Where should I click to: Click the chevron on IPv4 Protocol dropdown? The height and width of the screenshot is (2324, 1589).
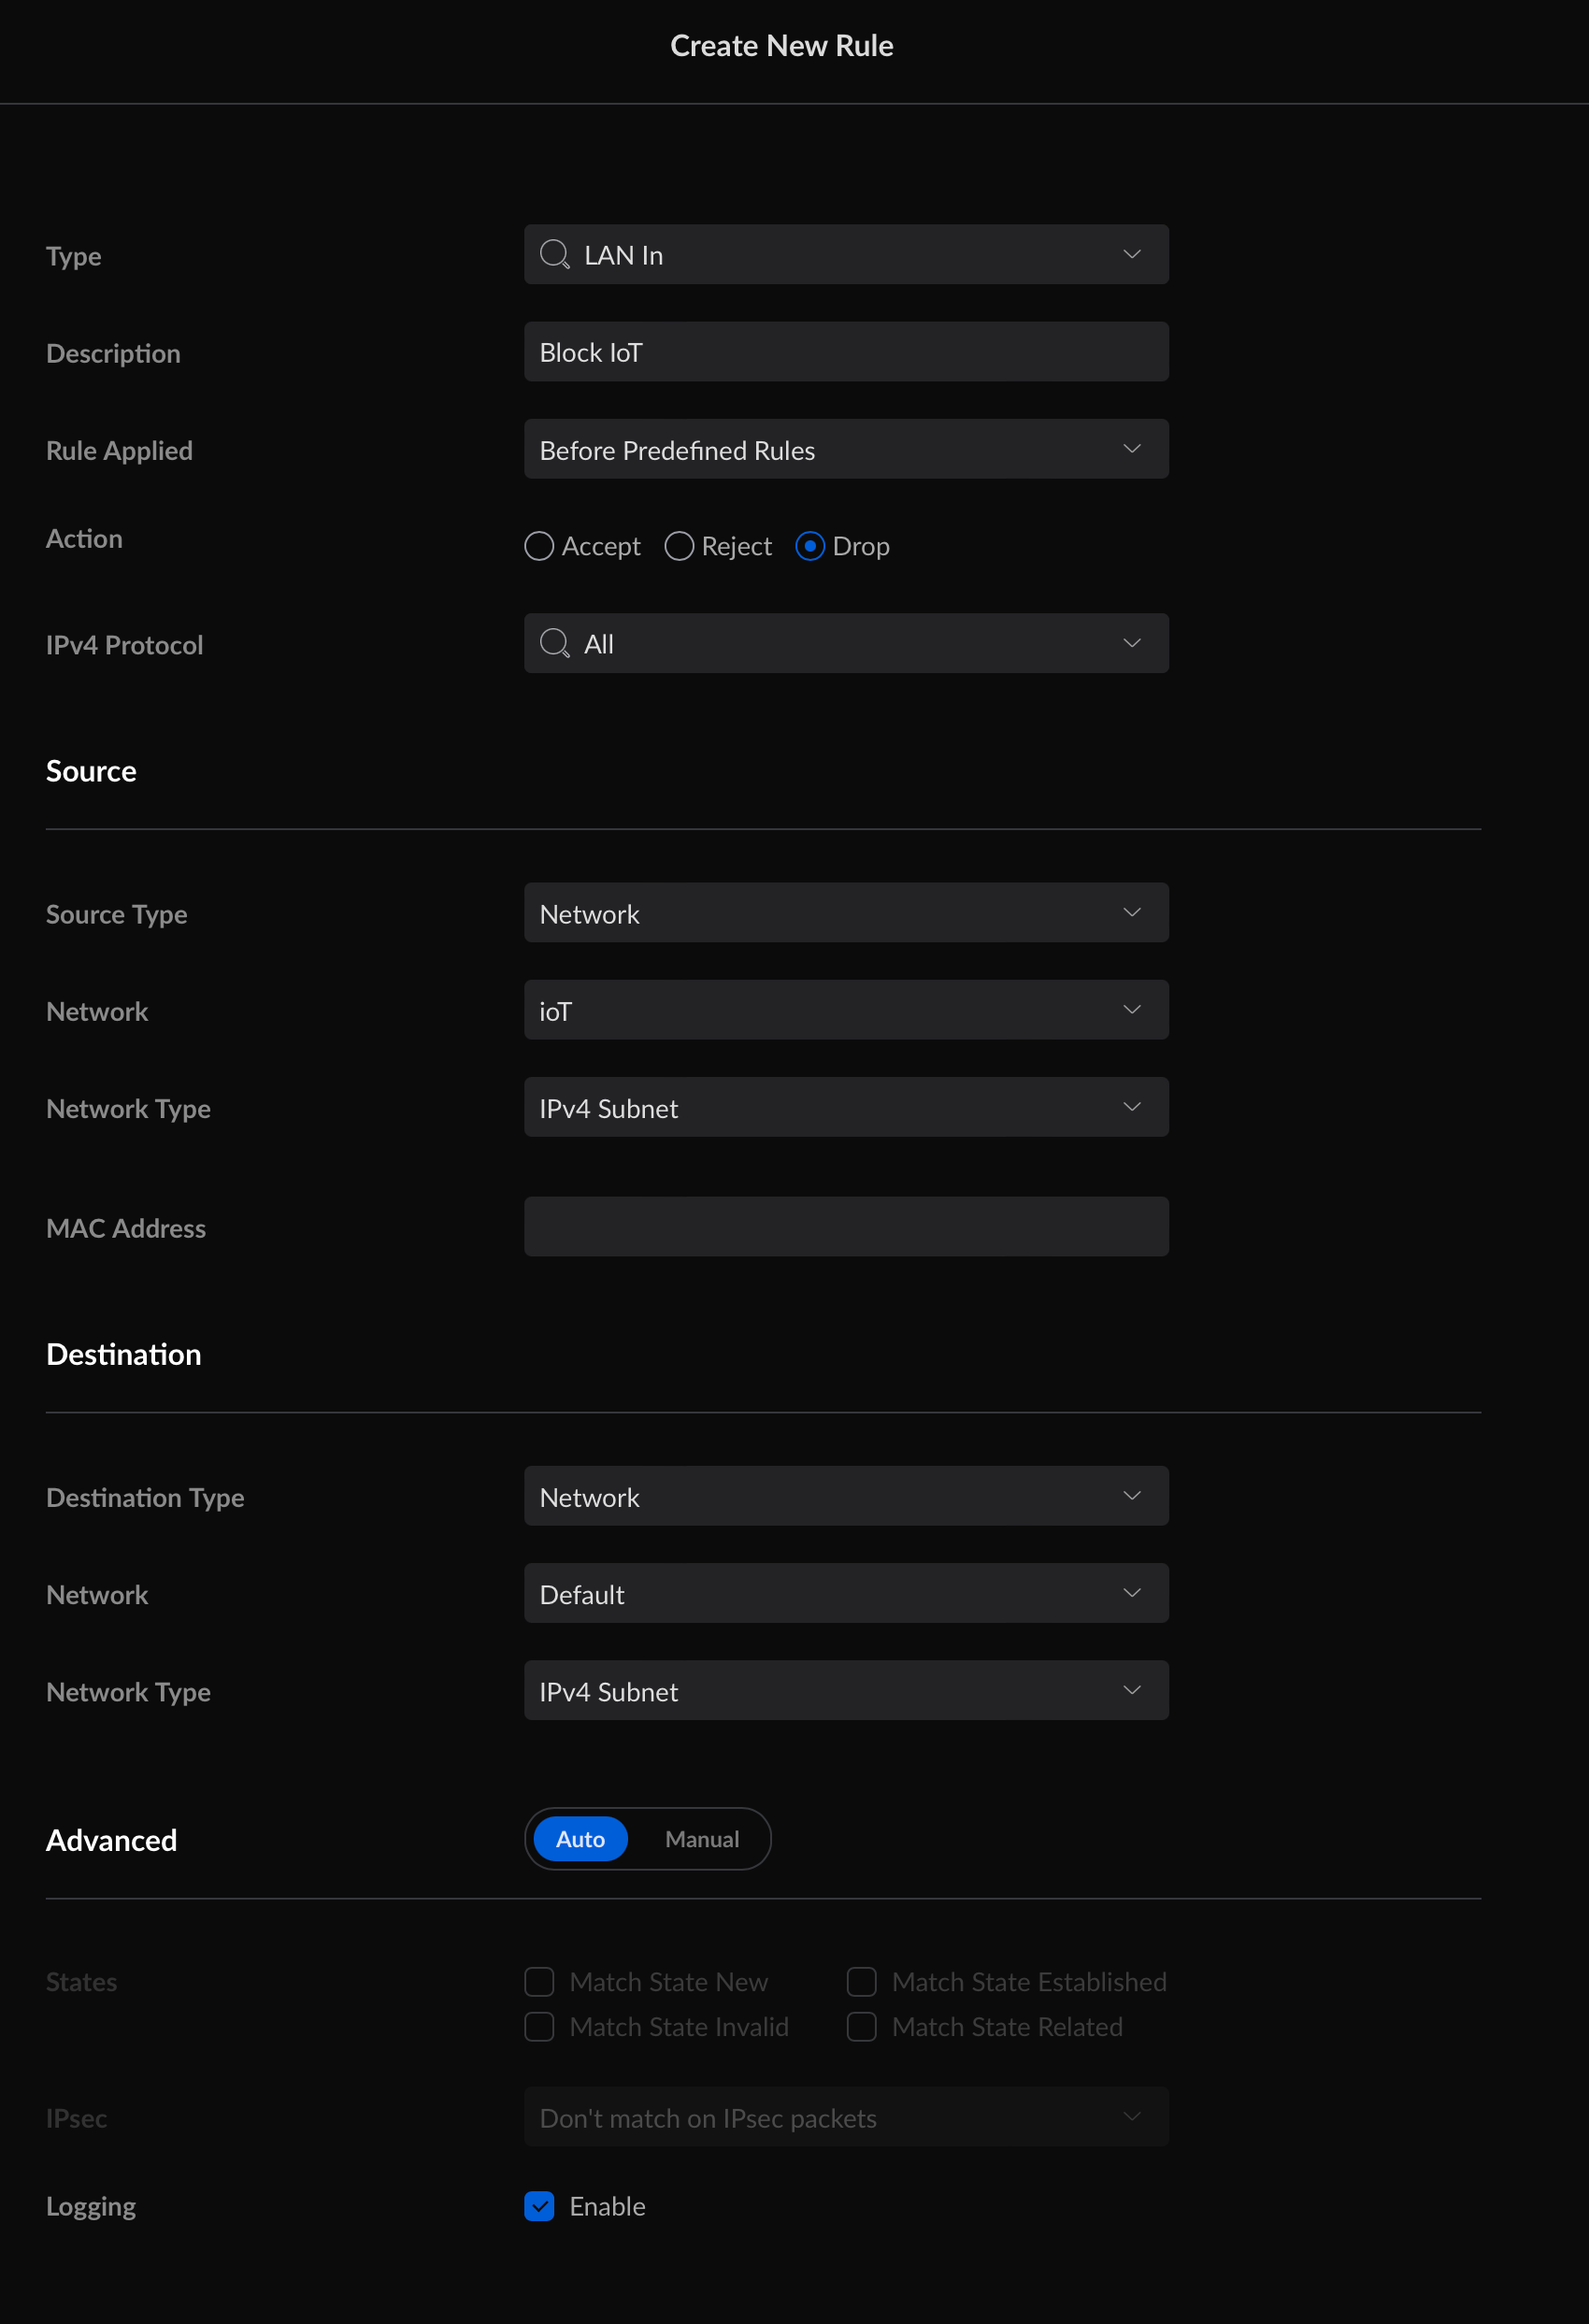[1132, 643]
